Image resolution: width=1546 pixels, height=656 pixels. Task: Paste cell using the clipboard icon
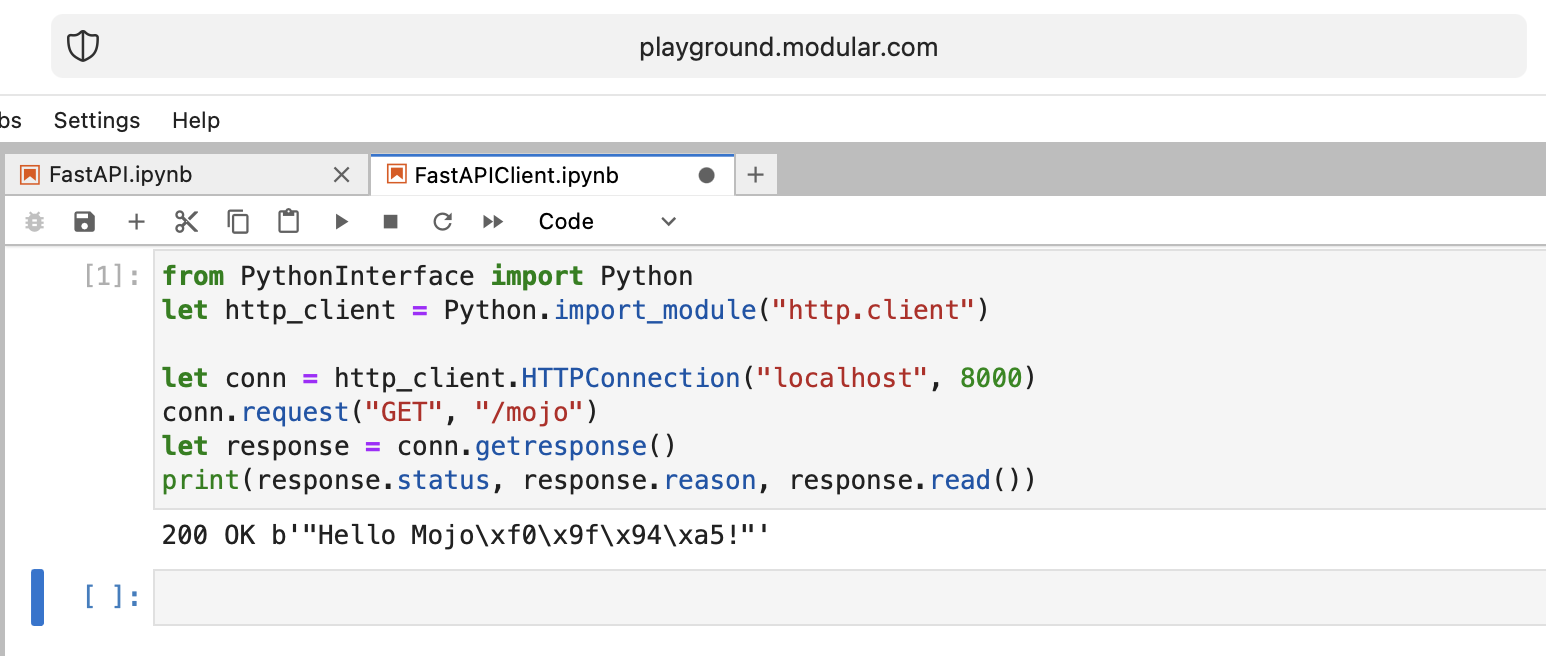tap(289, 222)
